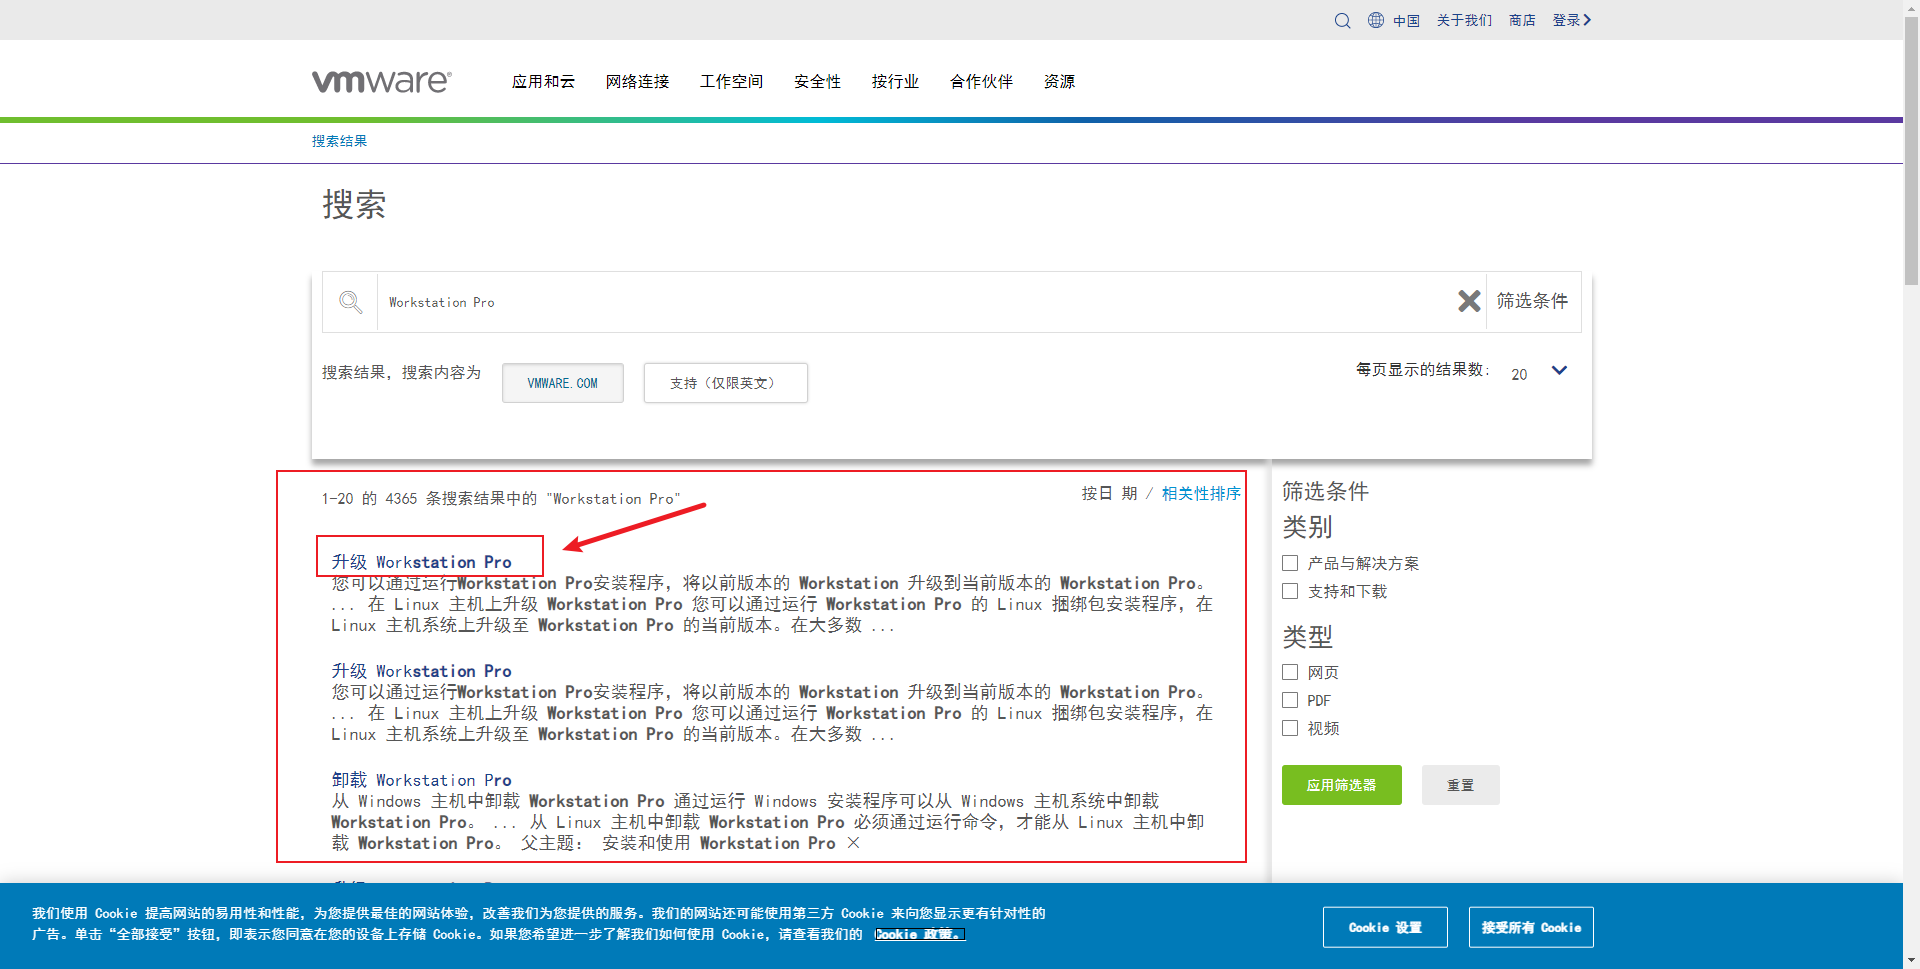Select the VMWARE.COM results tab
Viewport: 1920px width, 969px height.
(563, 383)
